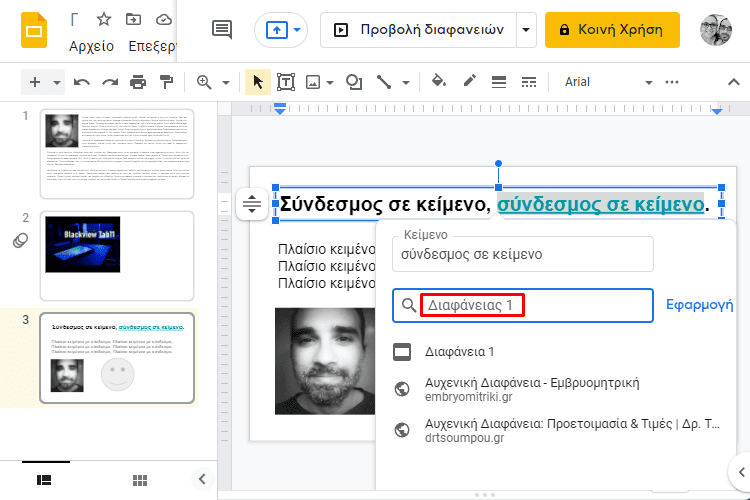Open present-to-meeting dropdown arrow

point(297,30)
